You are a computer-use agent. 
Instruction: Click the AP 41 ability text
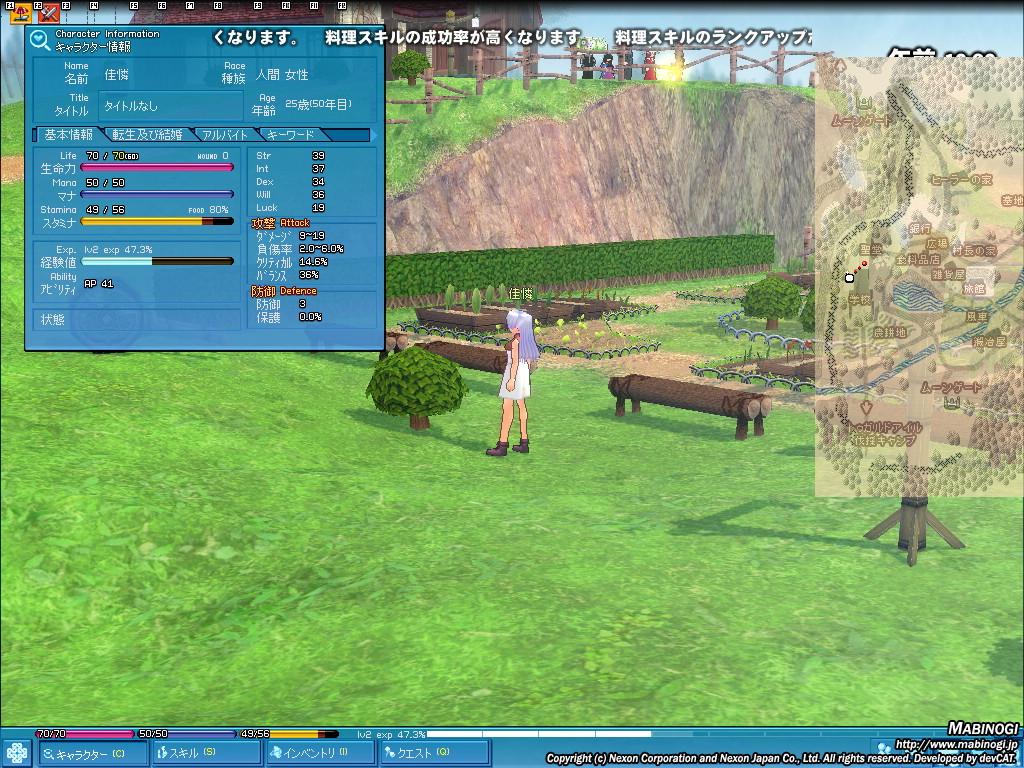pyautogui.click(x=99, y=283)
